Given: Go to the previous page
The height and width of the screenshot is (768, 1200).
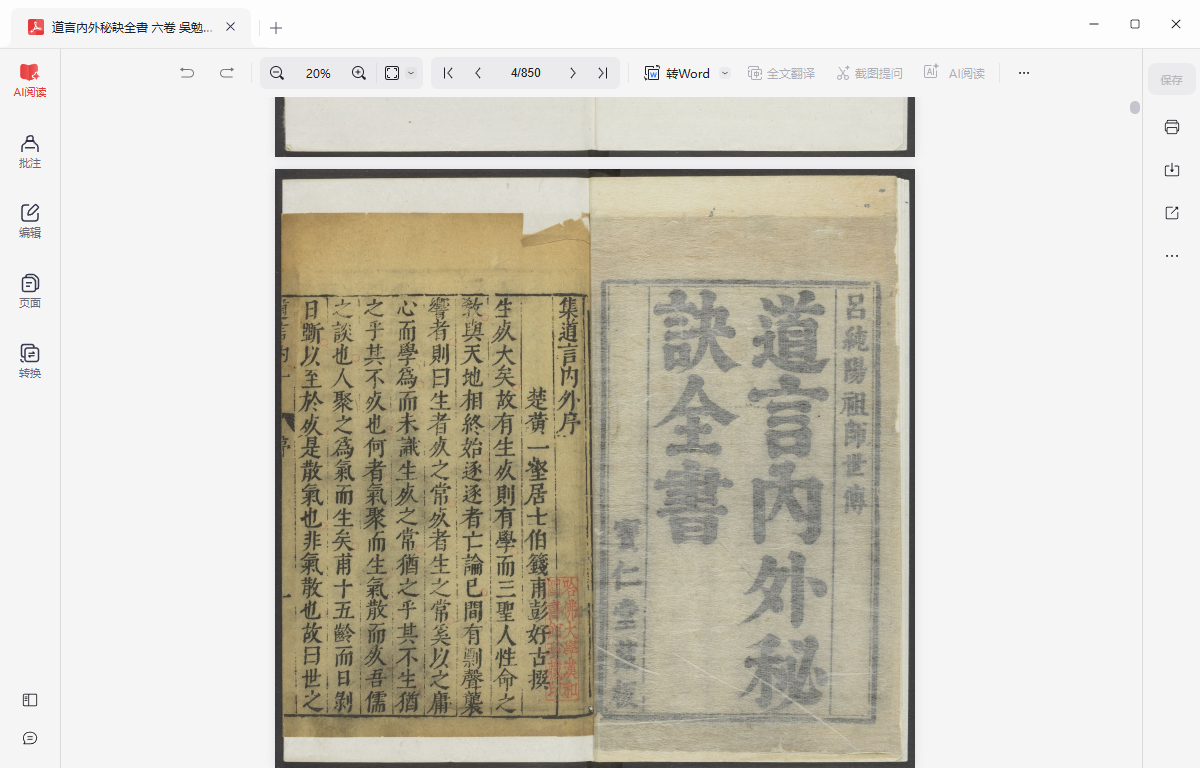Looking at the screenshot, I should [478, 73].
